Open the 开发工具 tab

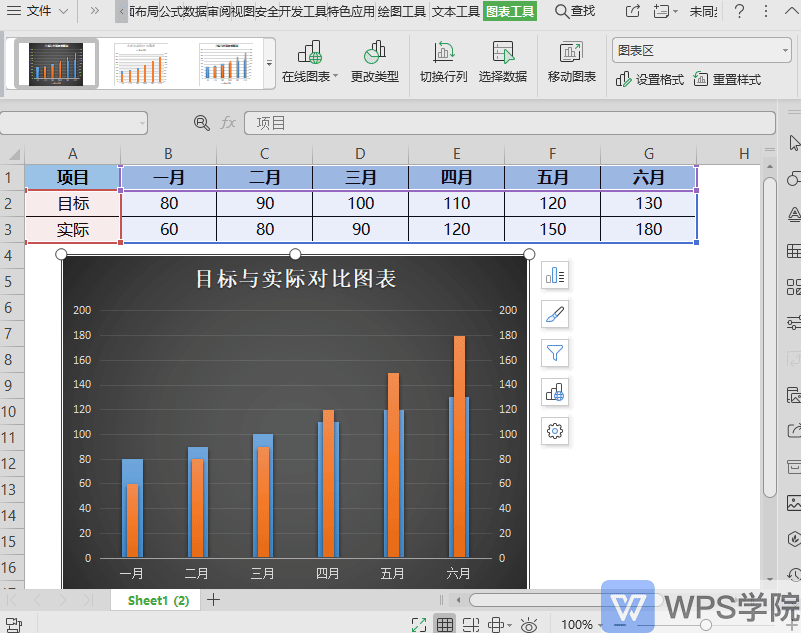pos(302,11)
